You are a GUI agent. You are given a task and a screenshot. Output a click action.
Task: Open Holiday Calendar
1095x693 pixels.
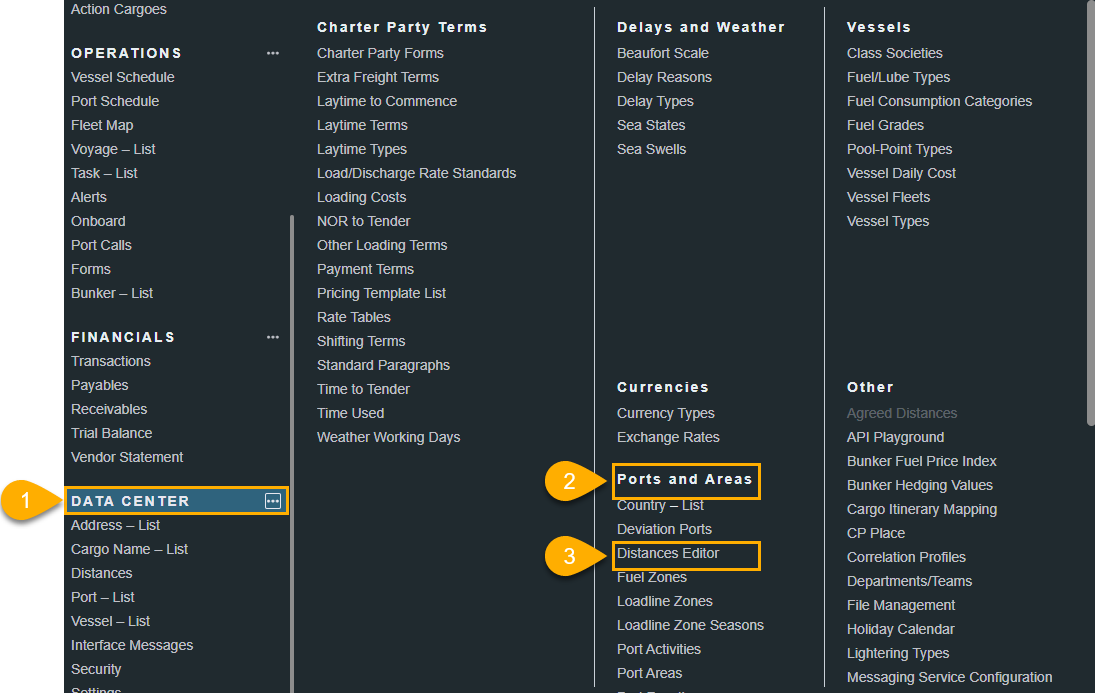tap(900, 629)
